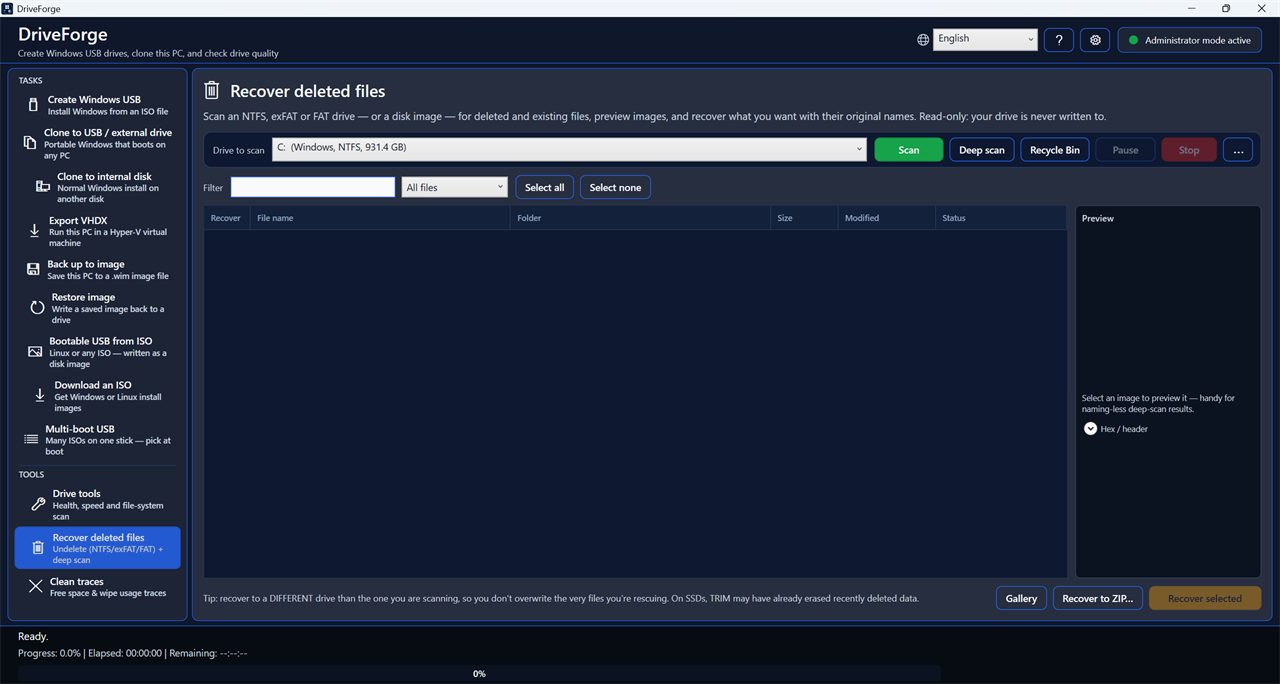This screenshot has width=1280, height=684.
Task: Click the Recover deleted files sidebar trash icon
Action: (38, 548)
